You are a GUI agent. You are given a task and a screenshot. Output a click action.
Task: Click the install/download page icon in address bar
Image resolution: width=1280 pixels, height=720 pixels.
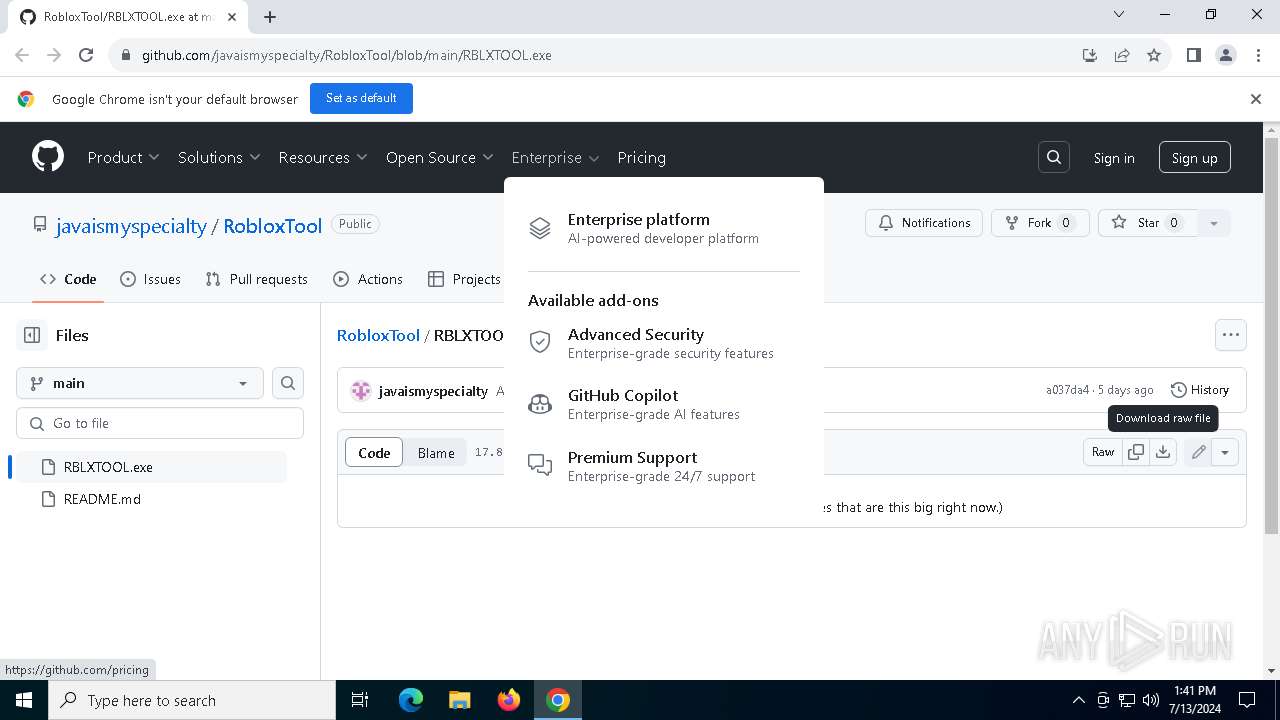point(1090,55)
